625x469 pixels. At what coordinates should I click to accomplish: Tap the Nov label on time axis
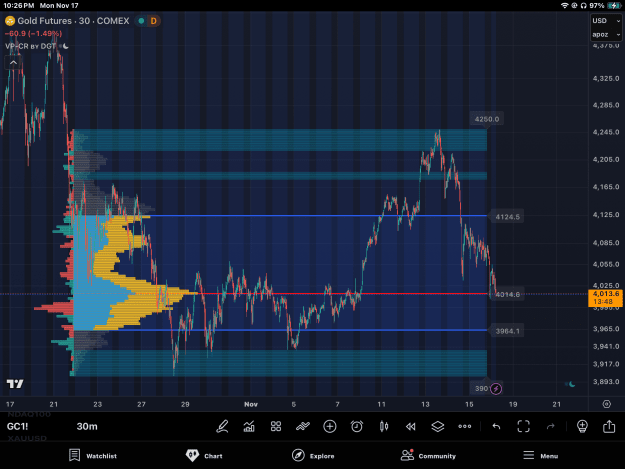point(251,404)
